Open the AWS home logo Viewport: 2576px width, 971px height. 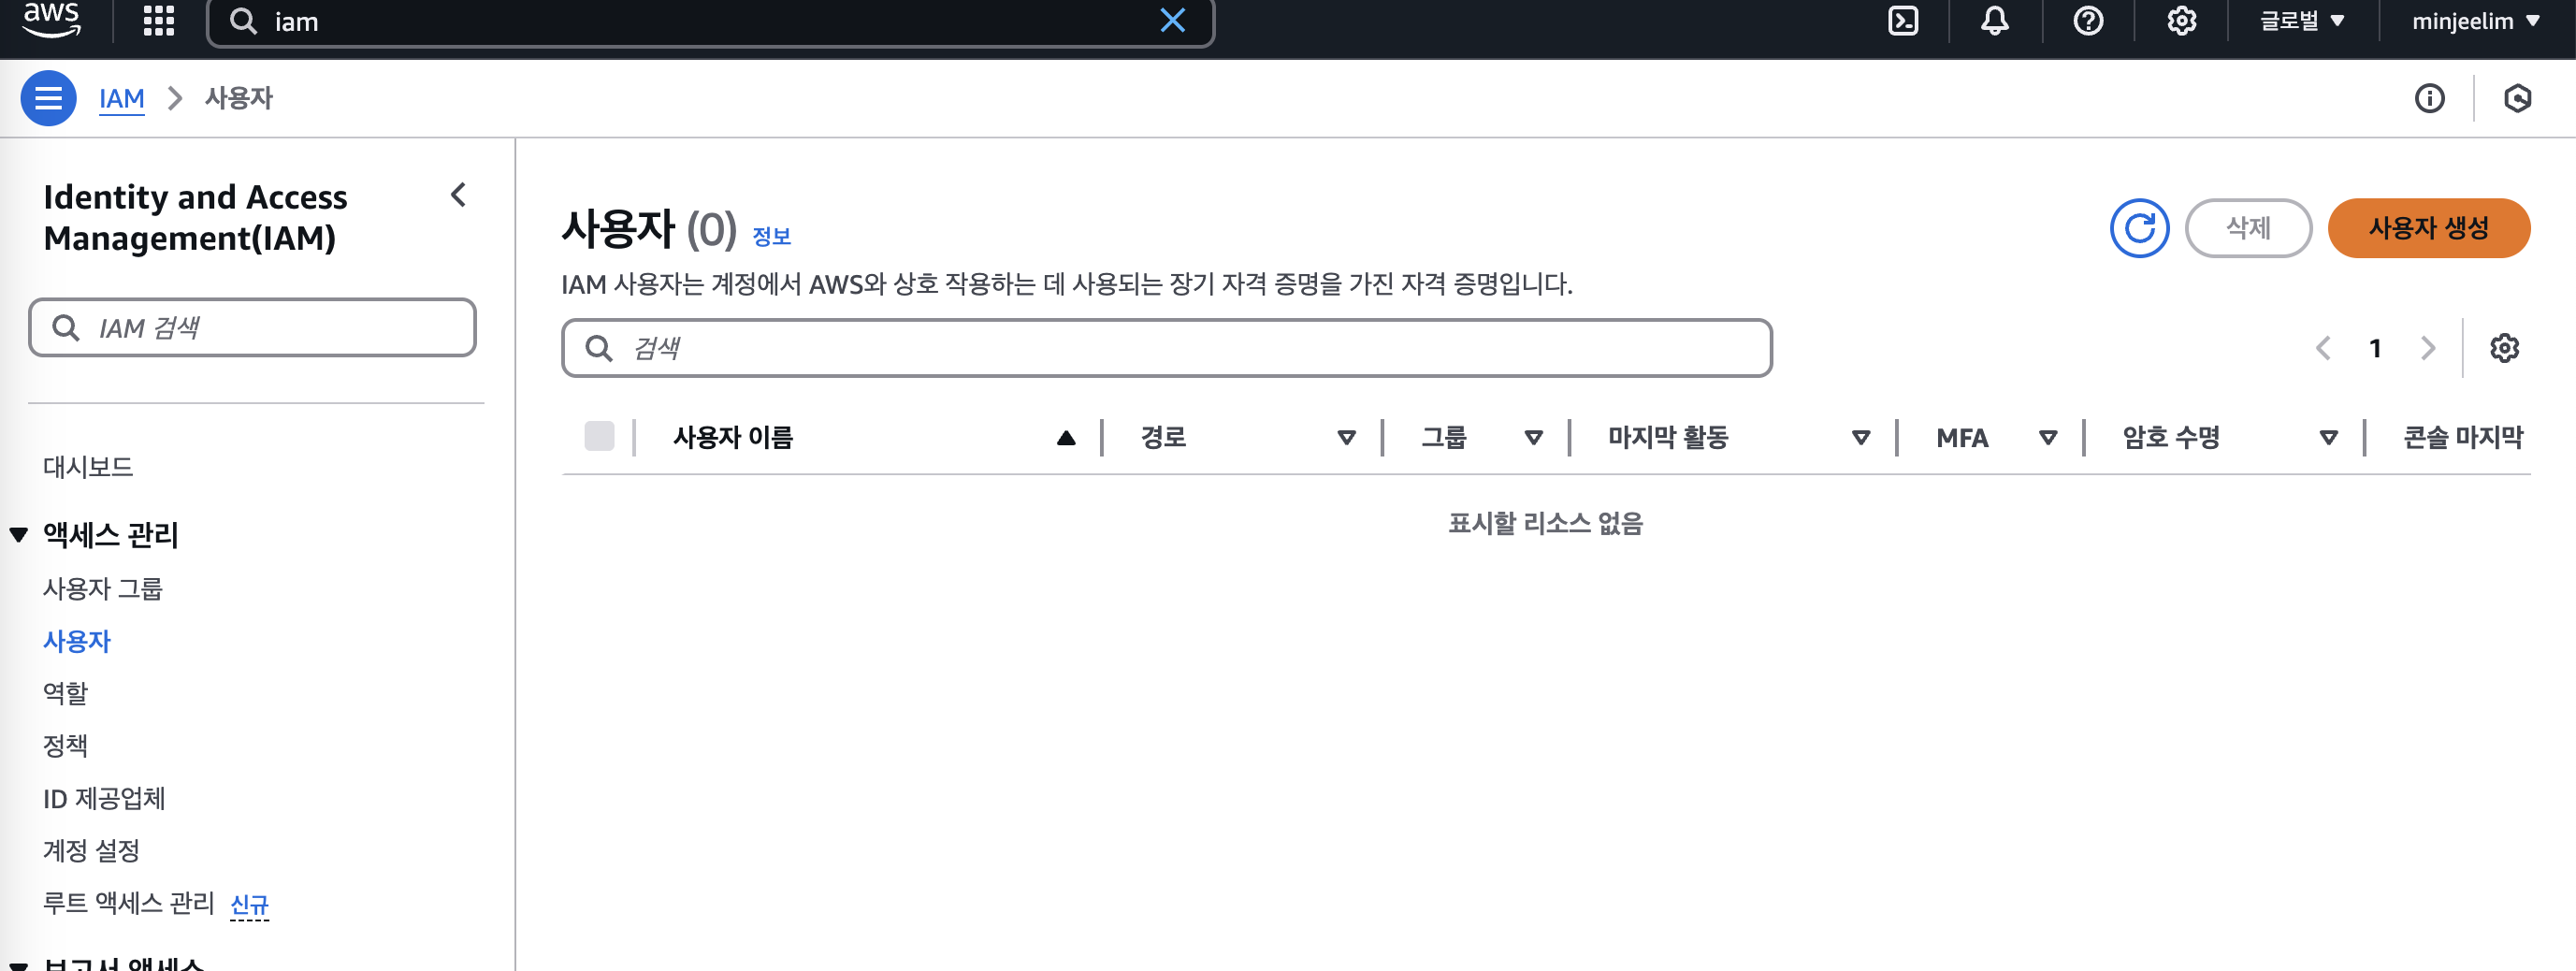pos(51,20)
